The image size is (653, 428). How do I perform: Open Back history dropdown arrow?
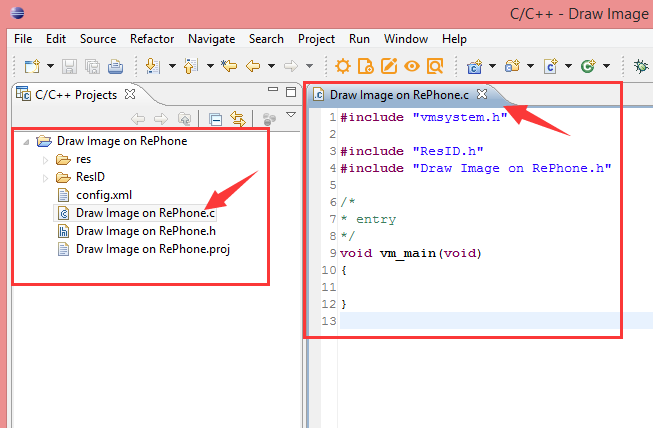pyautogui.click(x=271, y=66)
